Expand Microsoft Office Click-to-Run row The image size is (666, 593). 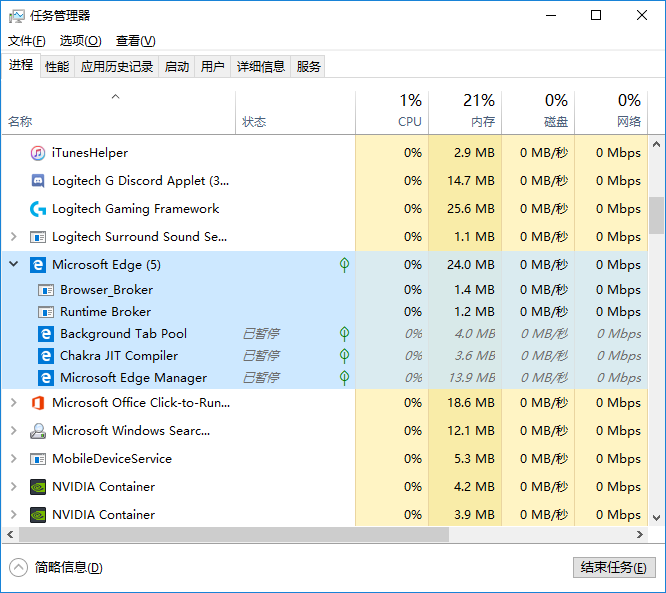[14, 403]
